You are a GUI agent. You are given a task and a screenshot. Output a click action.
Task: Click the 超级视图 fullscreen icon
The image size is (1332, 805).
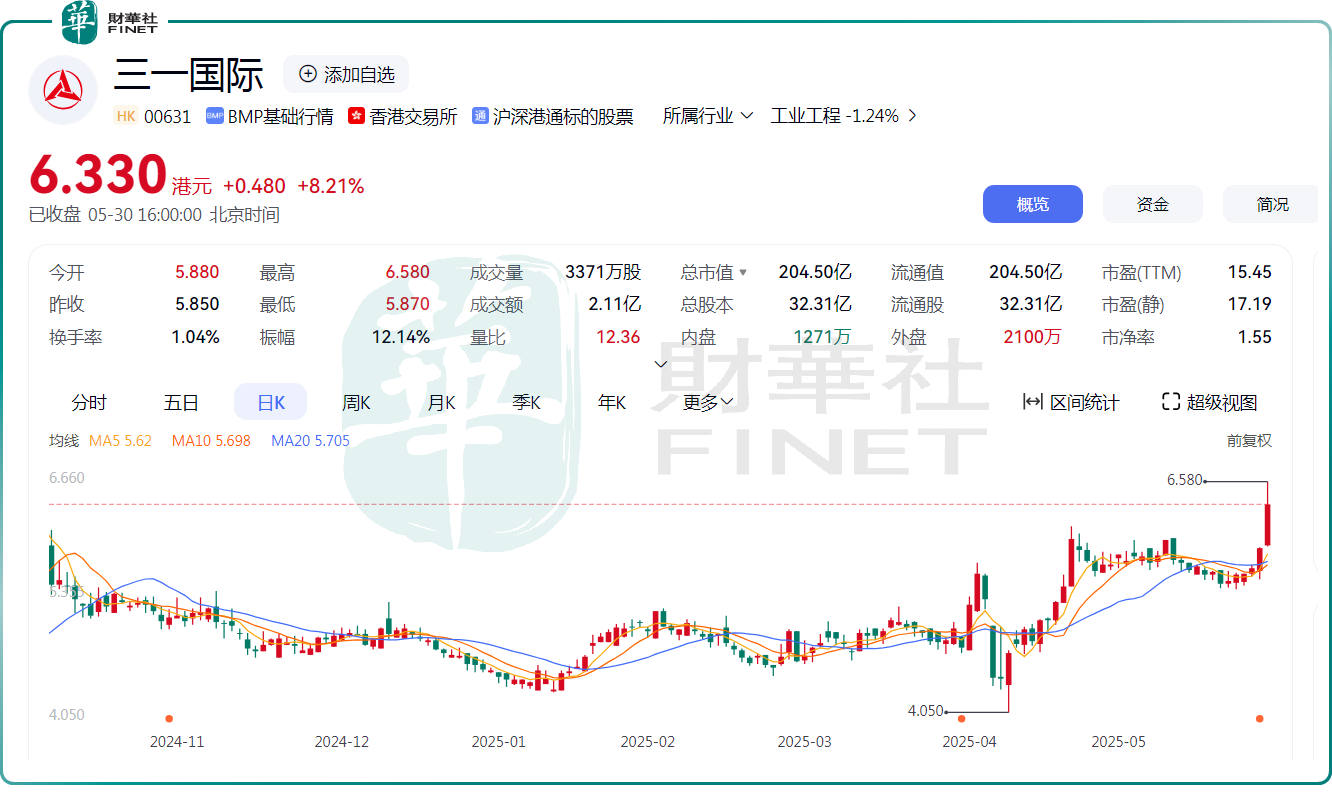(x=1171, y=402)
